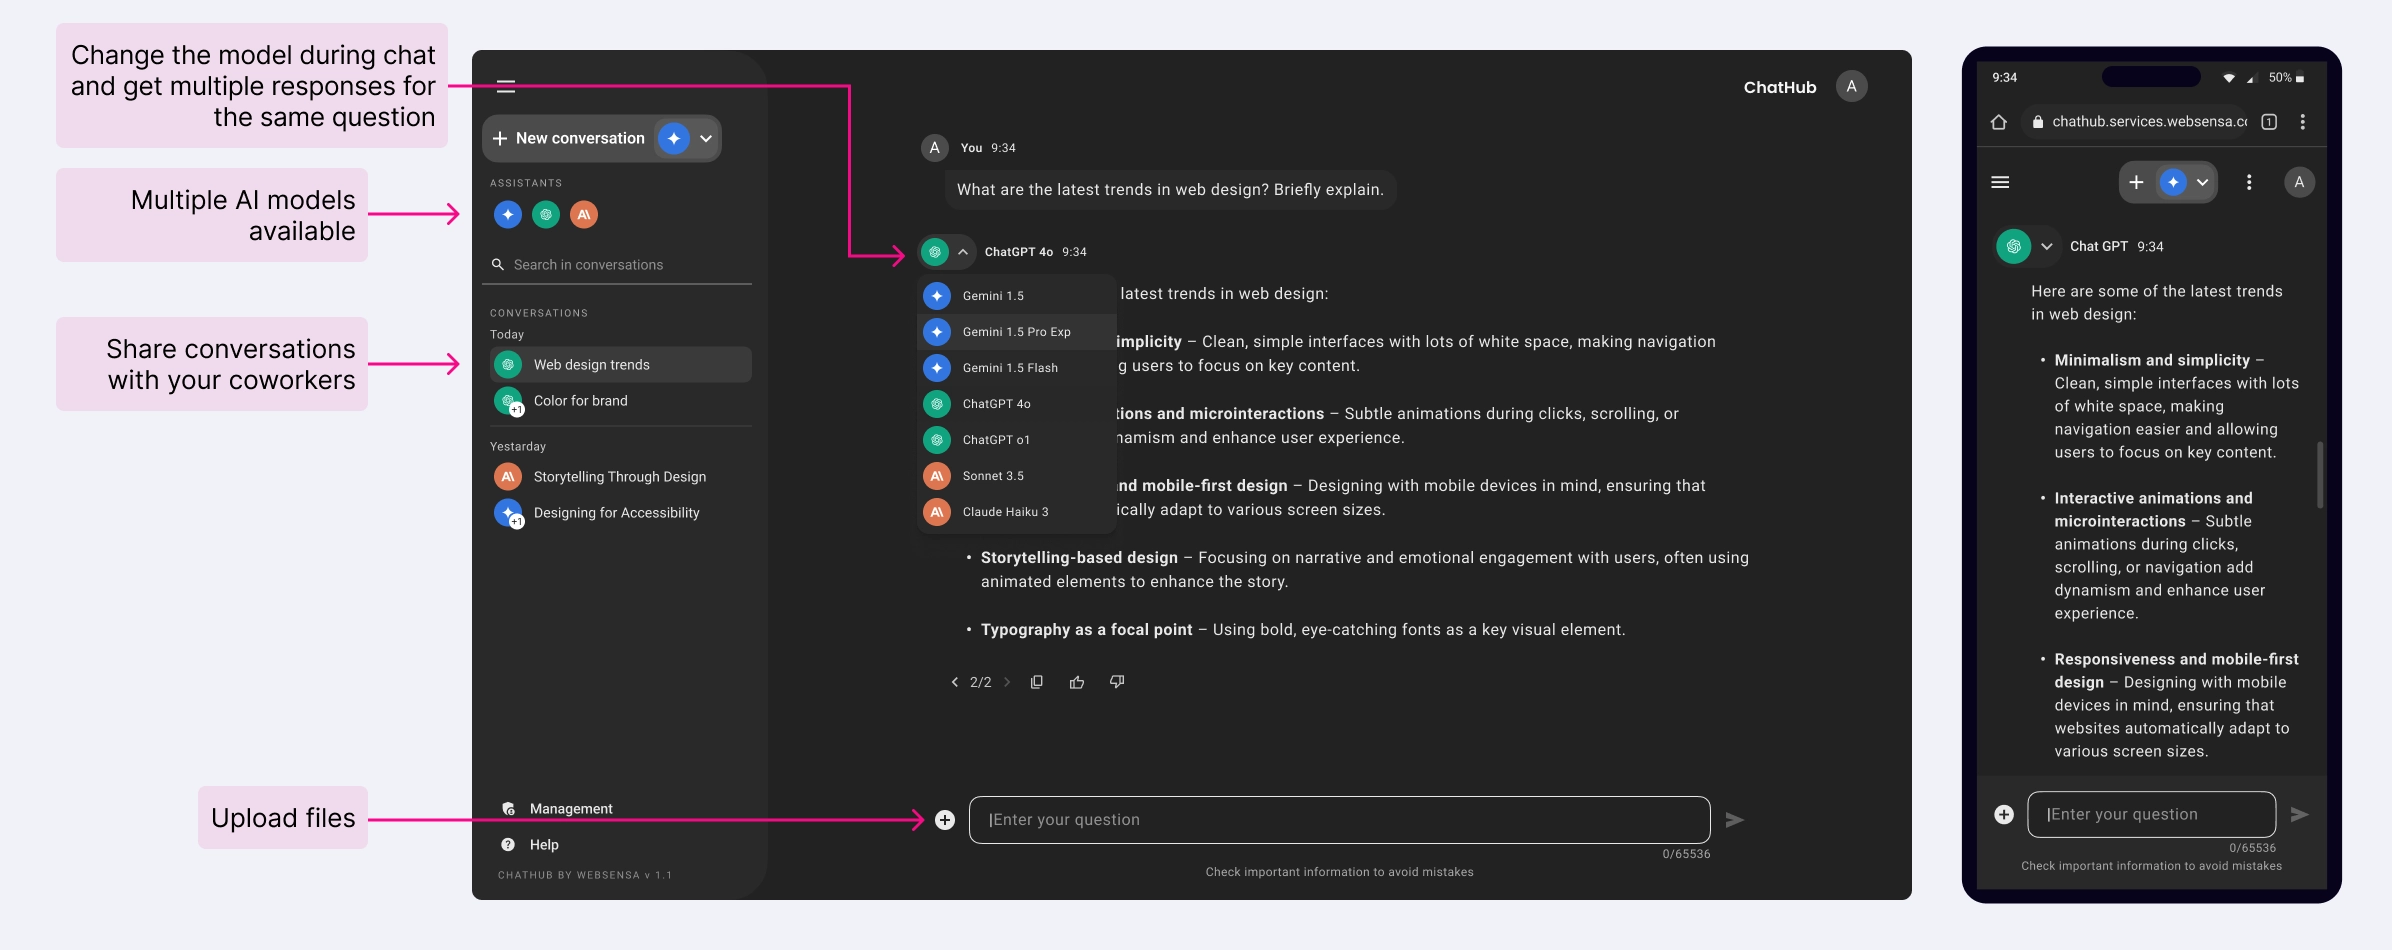Click the desktop Enter your question field
The height and width of the screenshot is (950, 2392).
pos(1339,820)
